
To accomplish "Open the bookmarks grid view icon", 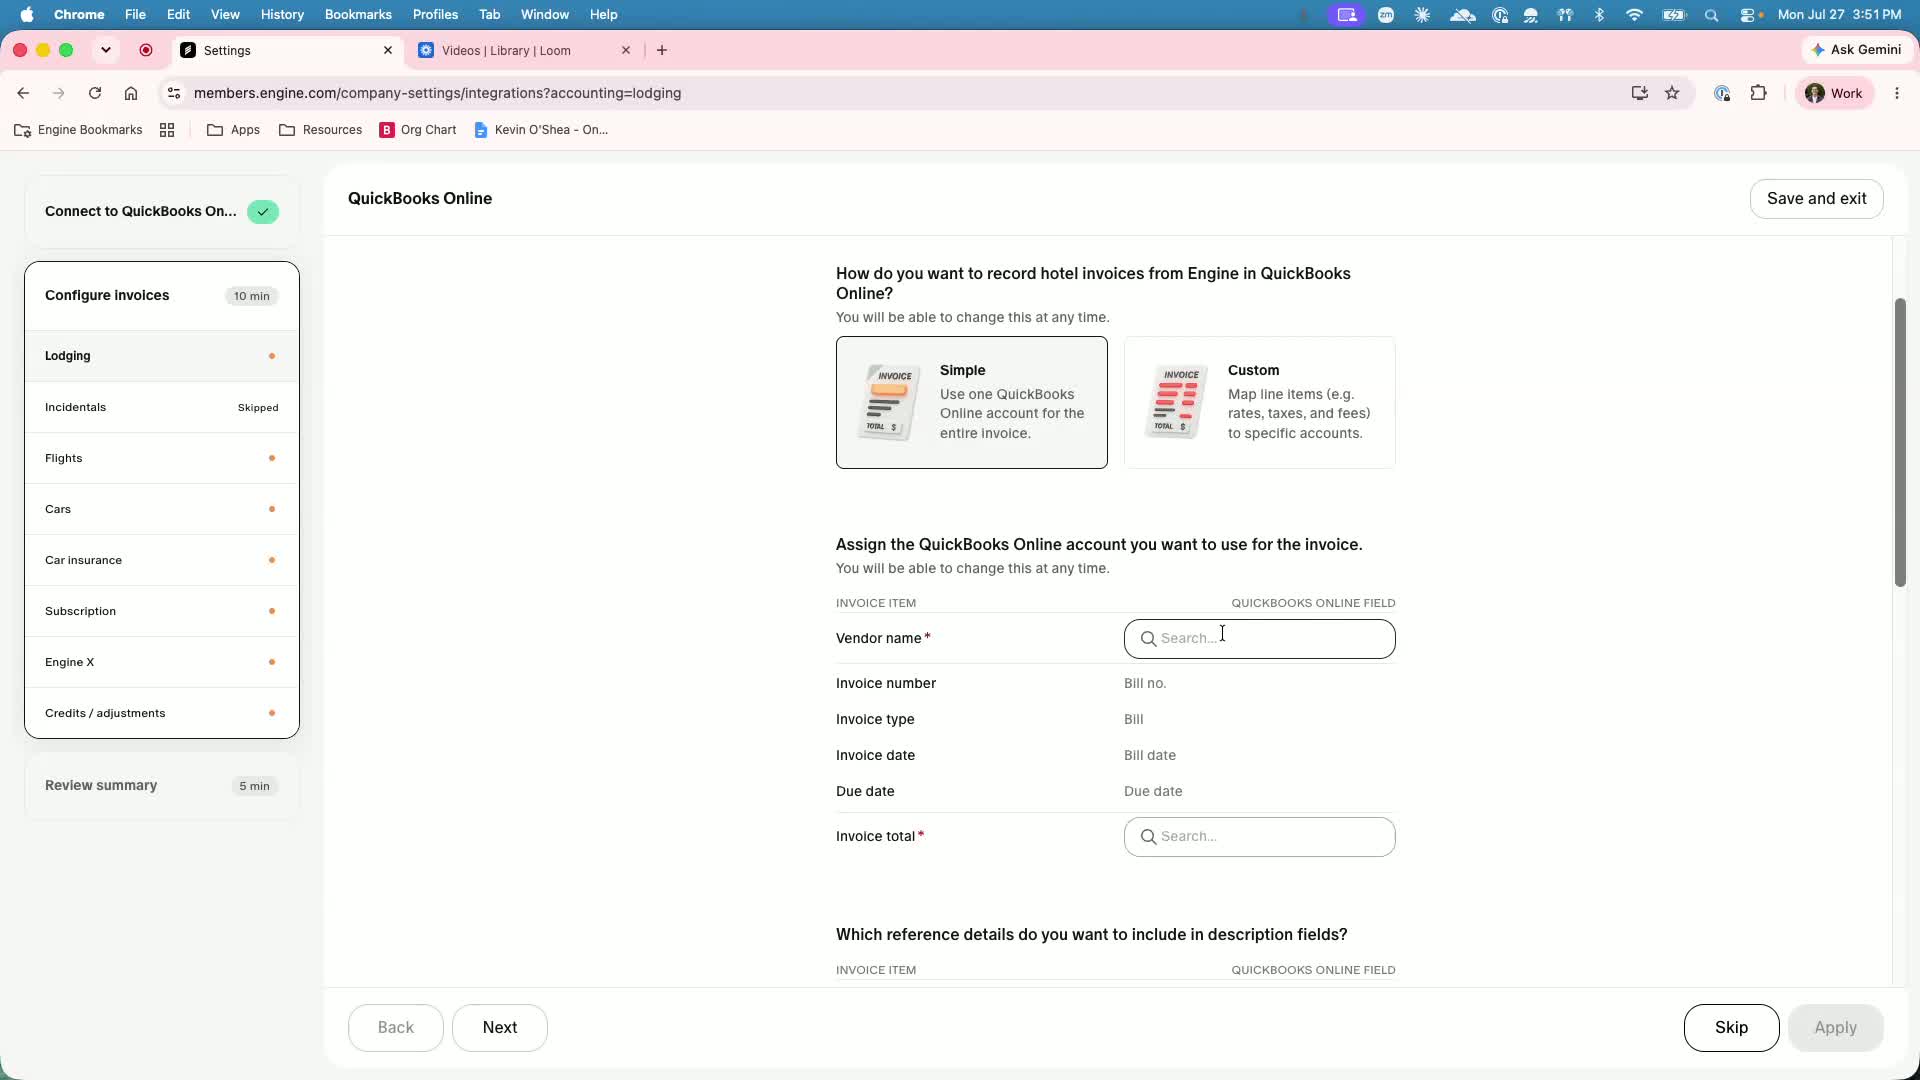I will pyautogui.click(x=167, y=130).
